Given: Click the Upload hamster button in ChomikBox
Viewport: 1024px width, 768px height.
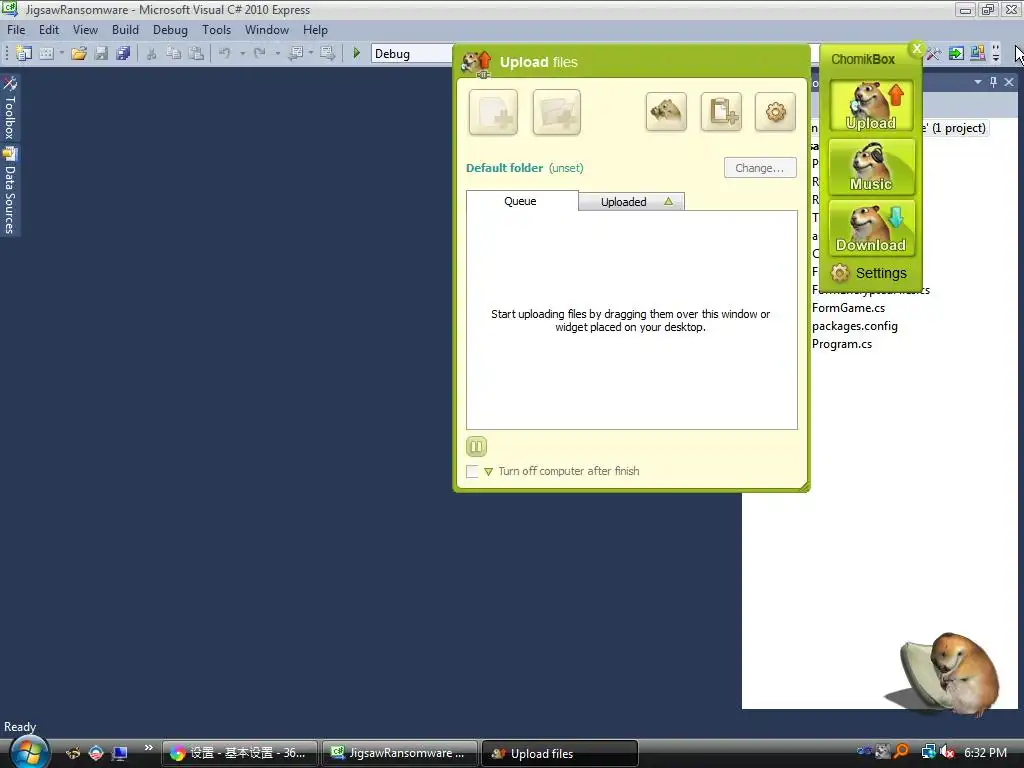Looking at the screenshot, I should (x=871, y=106).
